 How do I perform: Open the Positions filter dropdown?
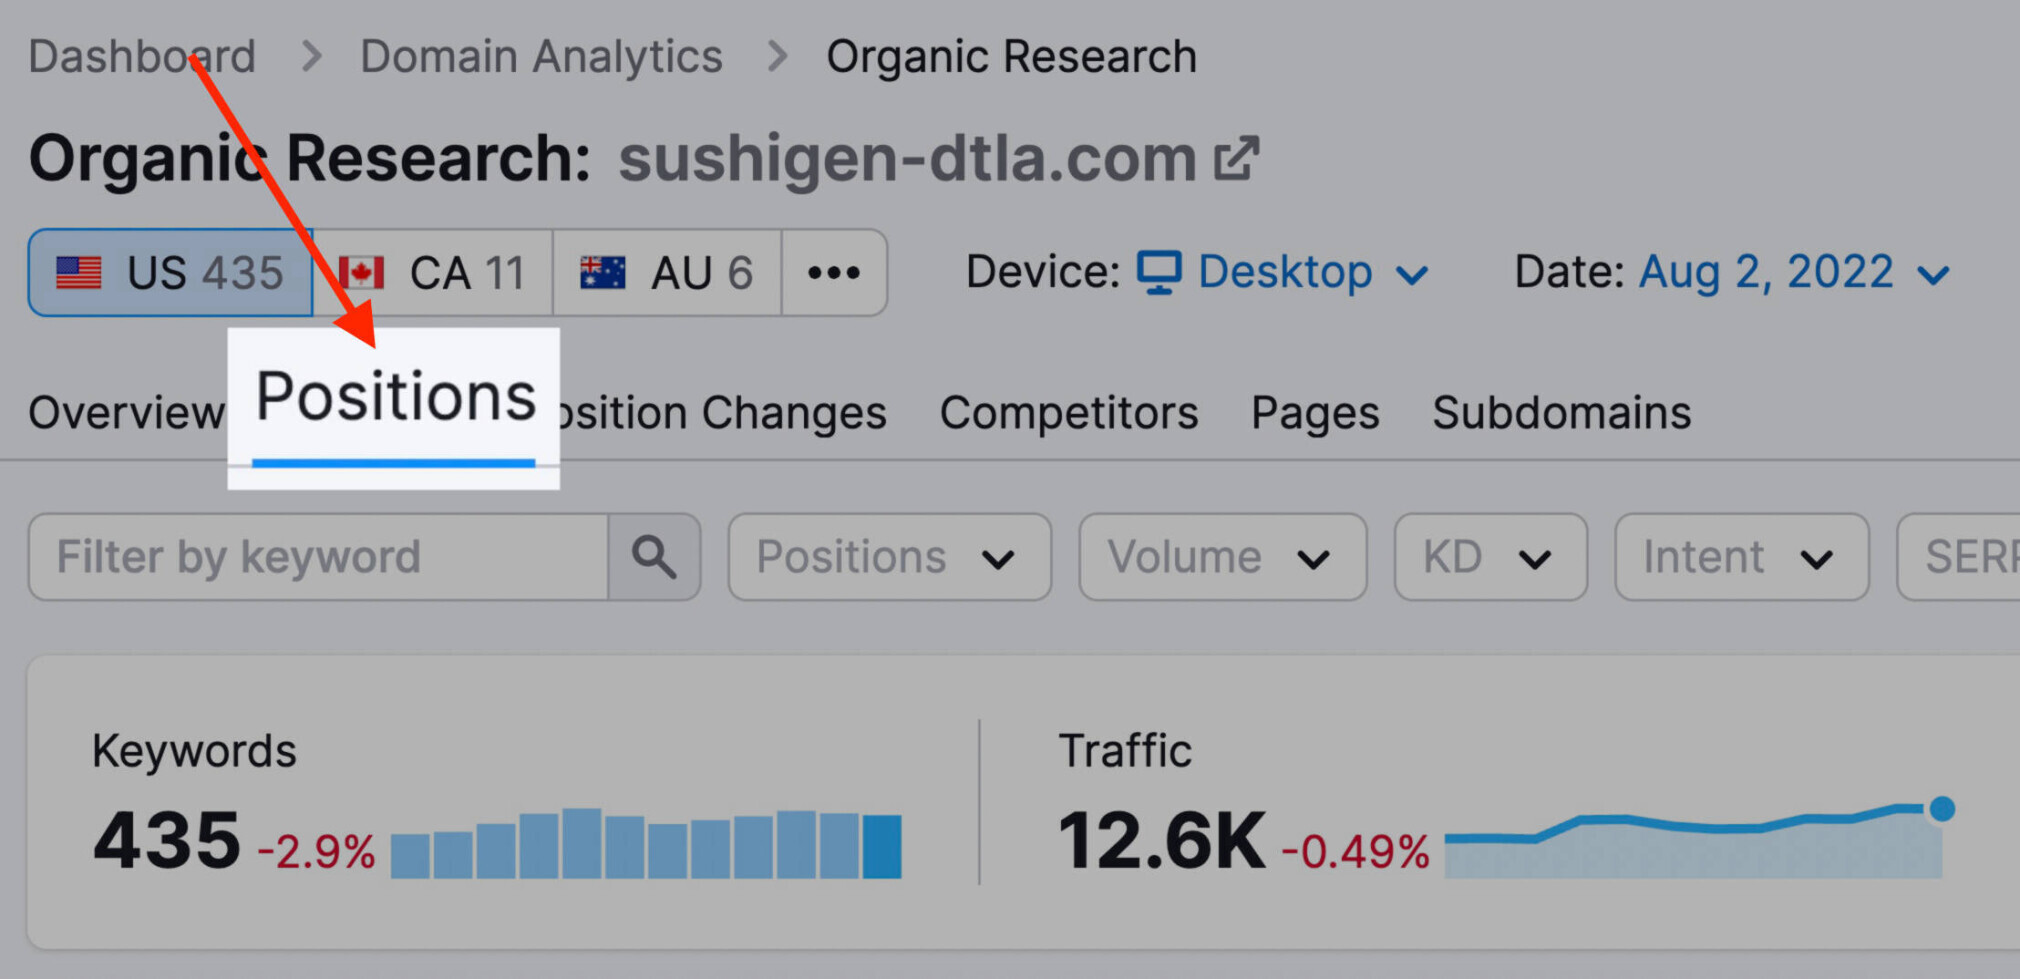890,557
